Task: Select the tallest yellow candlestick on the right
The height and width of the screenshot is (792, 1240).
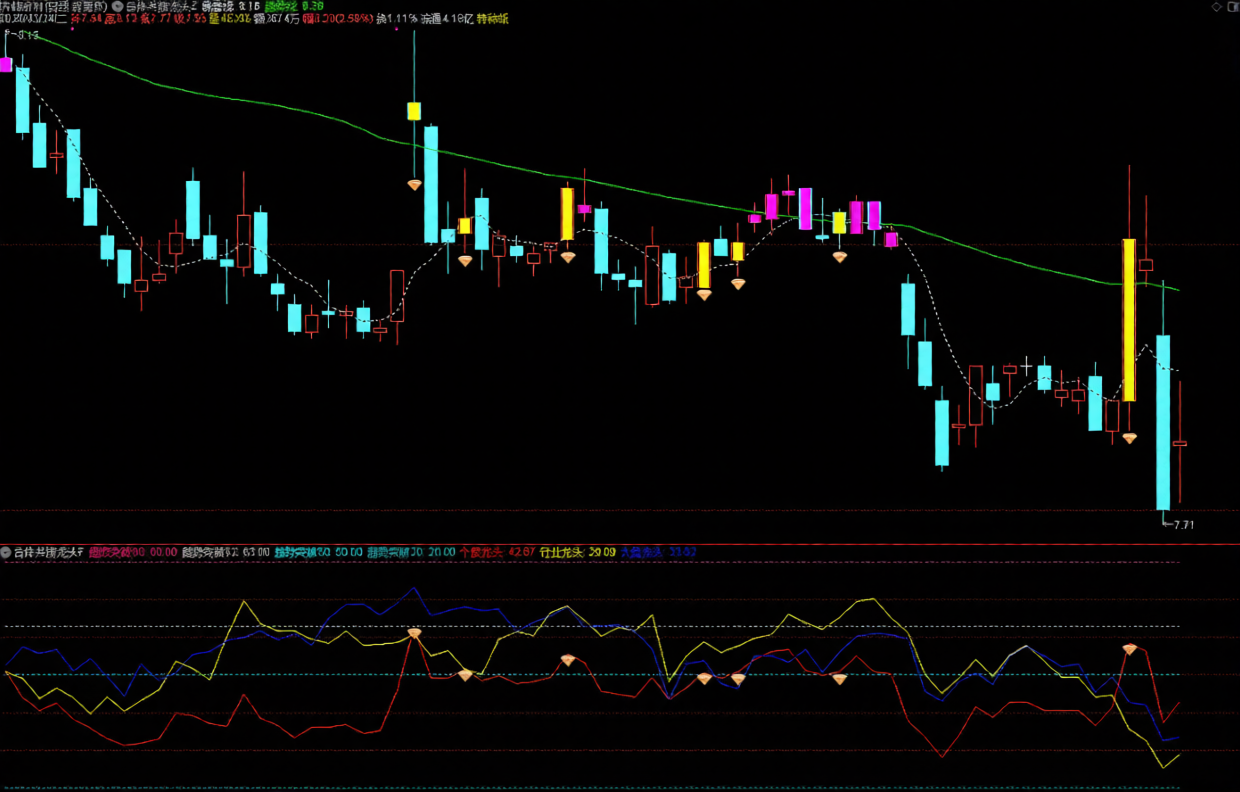Action: [x=1129, y=320]
